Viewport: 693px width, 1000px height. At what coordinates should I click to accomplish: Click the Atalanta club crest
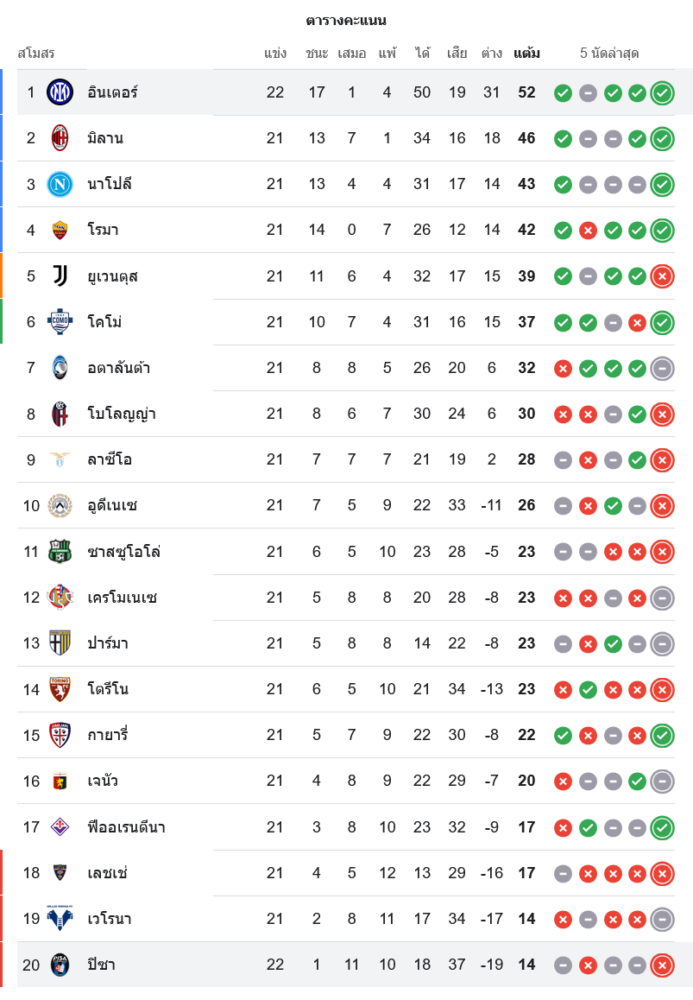(x=60, y=368)
